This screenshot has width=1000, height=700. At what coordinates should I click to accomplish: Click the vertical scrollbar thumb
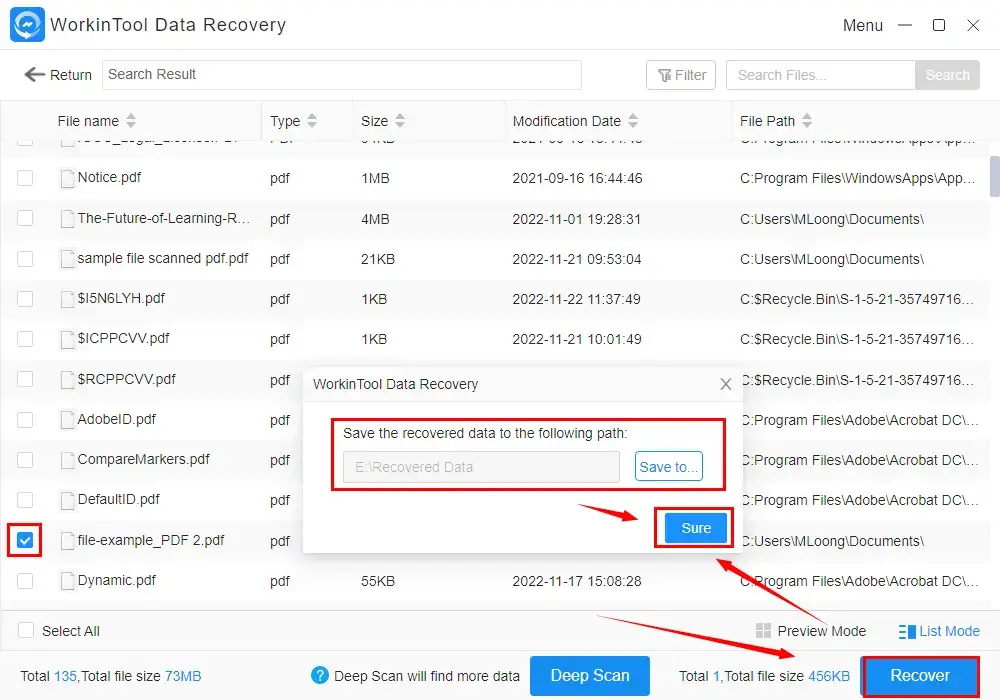(x=994, y=176)
